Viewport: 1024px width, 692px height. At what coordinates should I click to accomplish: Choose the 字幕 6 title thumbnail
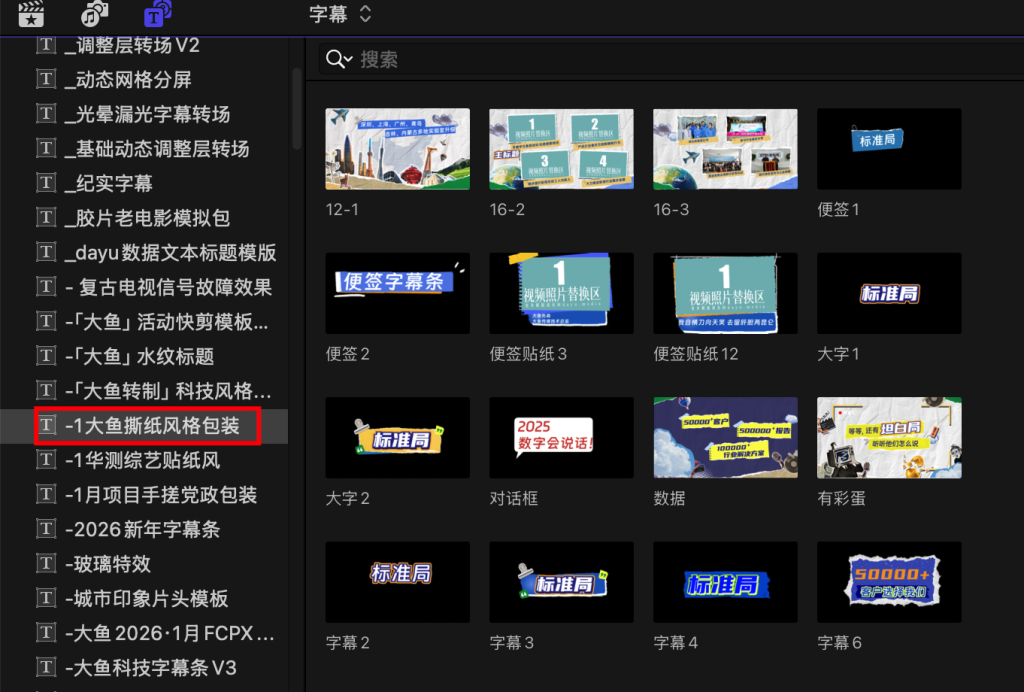tap(889, 582)
